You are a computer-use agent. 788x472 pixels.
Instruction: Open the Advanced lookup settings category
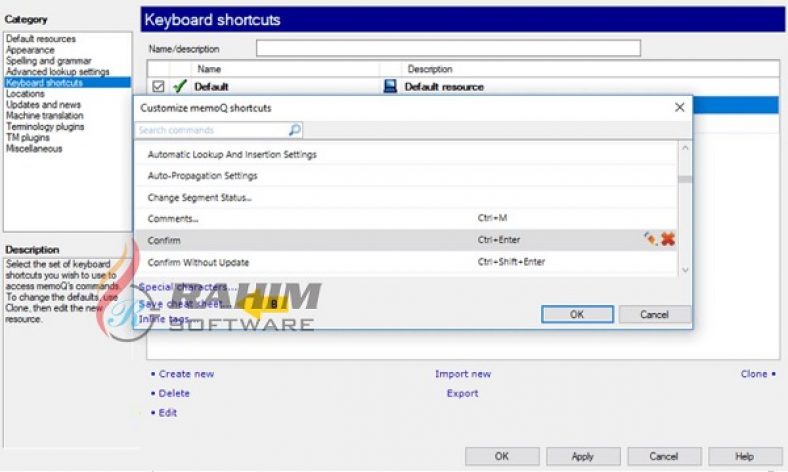click(57, 72)
